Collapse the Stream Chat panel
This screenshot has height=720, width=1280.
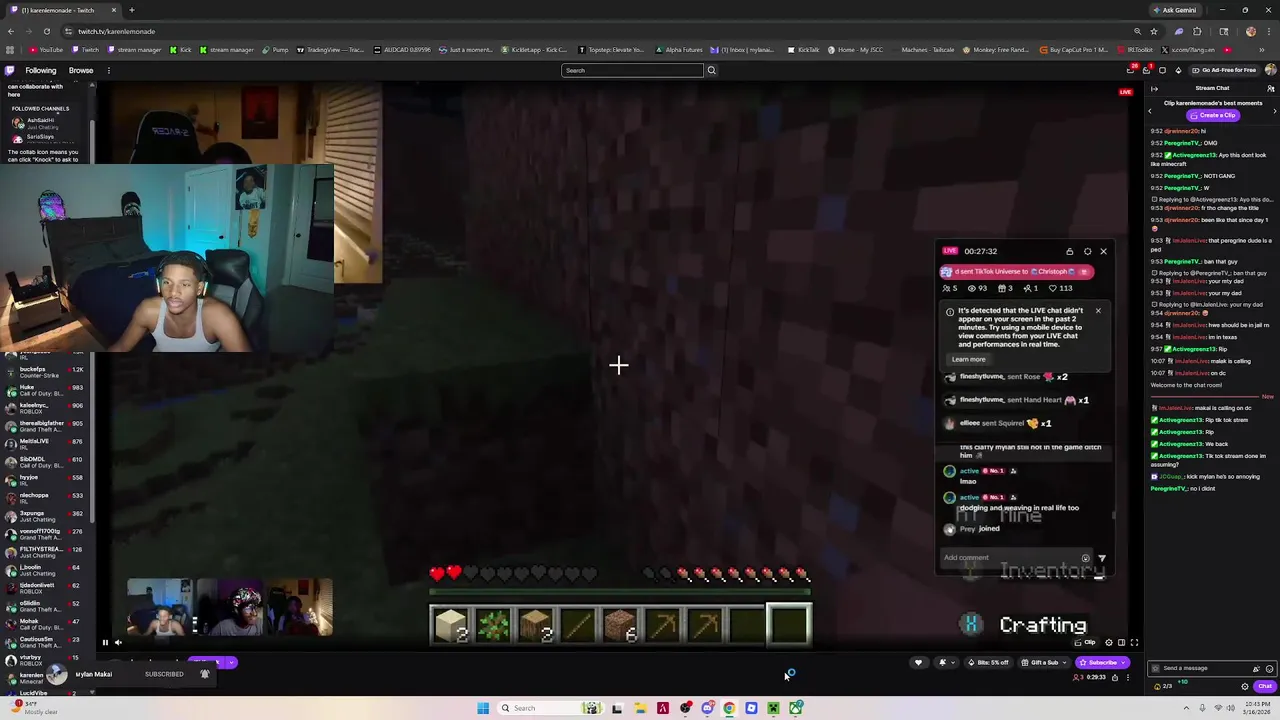coord(1154,88)
